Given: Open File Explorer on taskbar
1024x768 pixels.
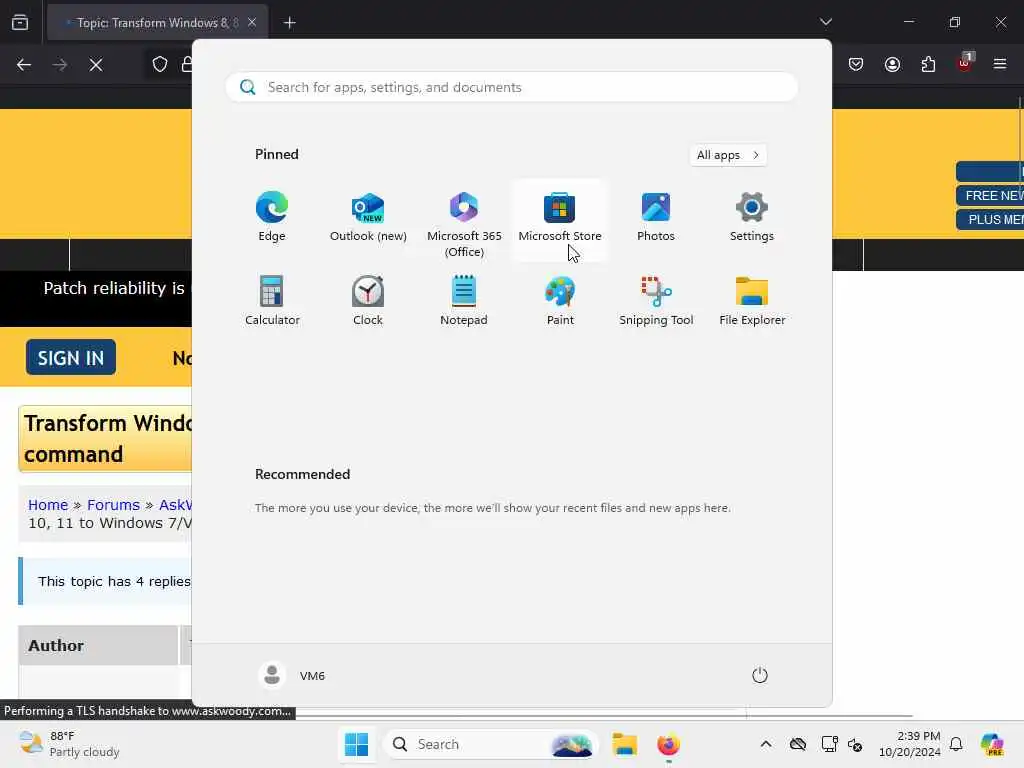Looking at the screenshot, I should coord(624,744).
